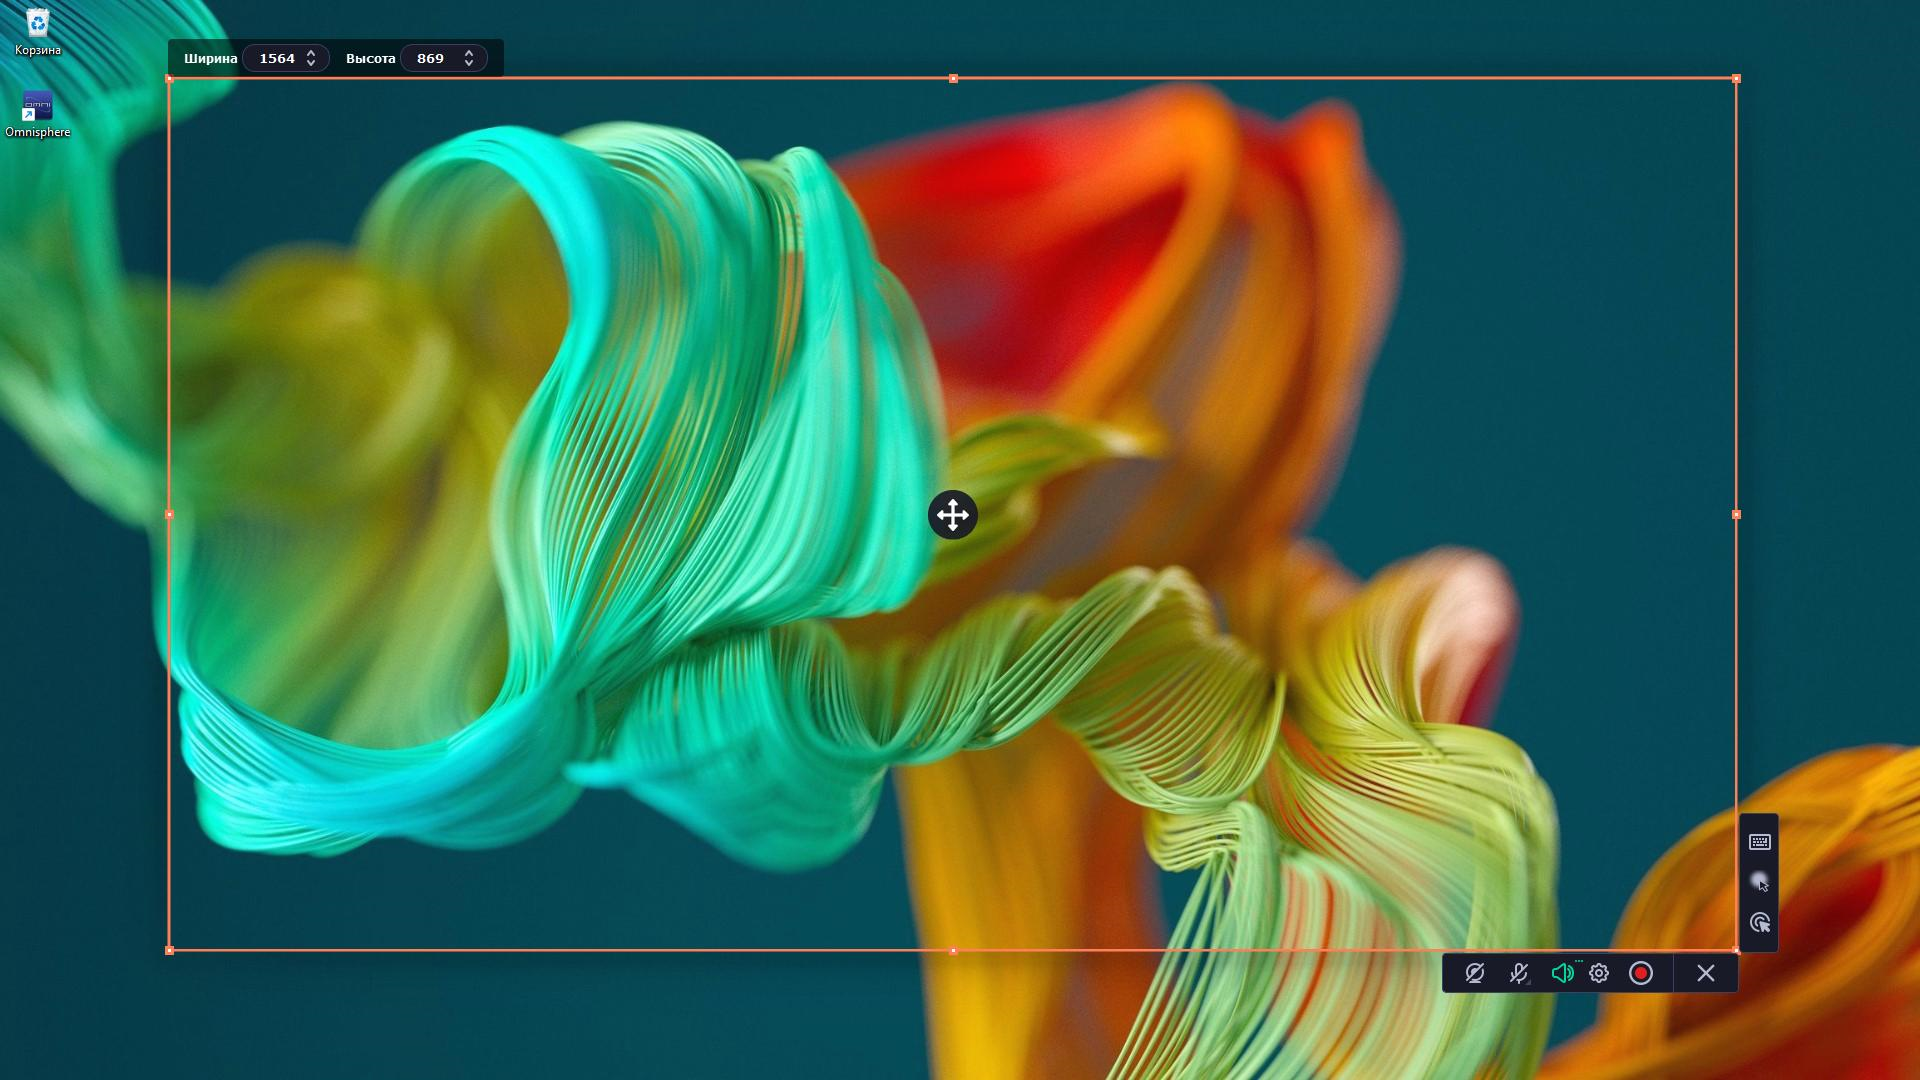The image size is (1920, 1080).
Task: Decrease width with the down arrow
Action: (311, 64)
